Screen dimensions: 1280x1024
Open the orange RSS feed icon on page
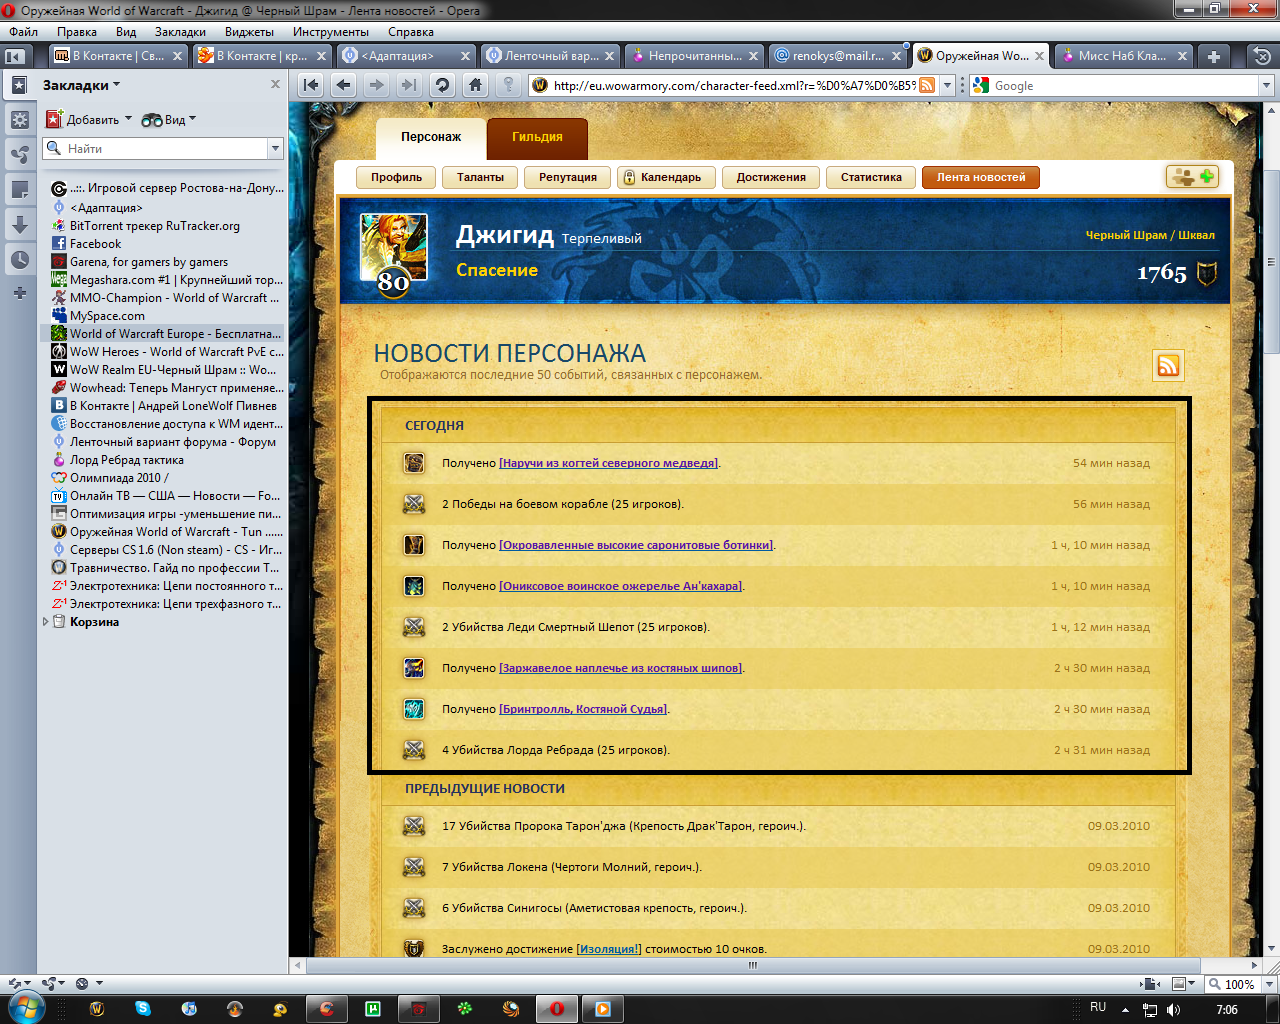[1168, 365]
